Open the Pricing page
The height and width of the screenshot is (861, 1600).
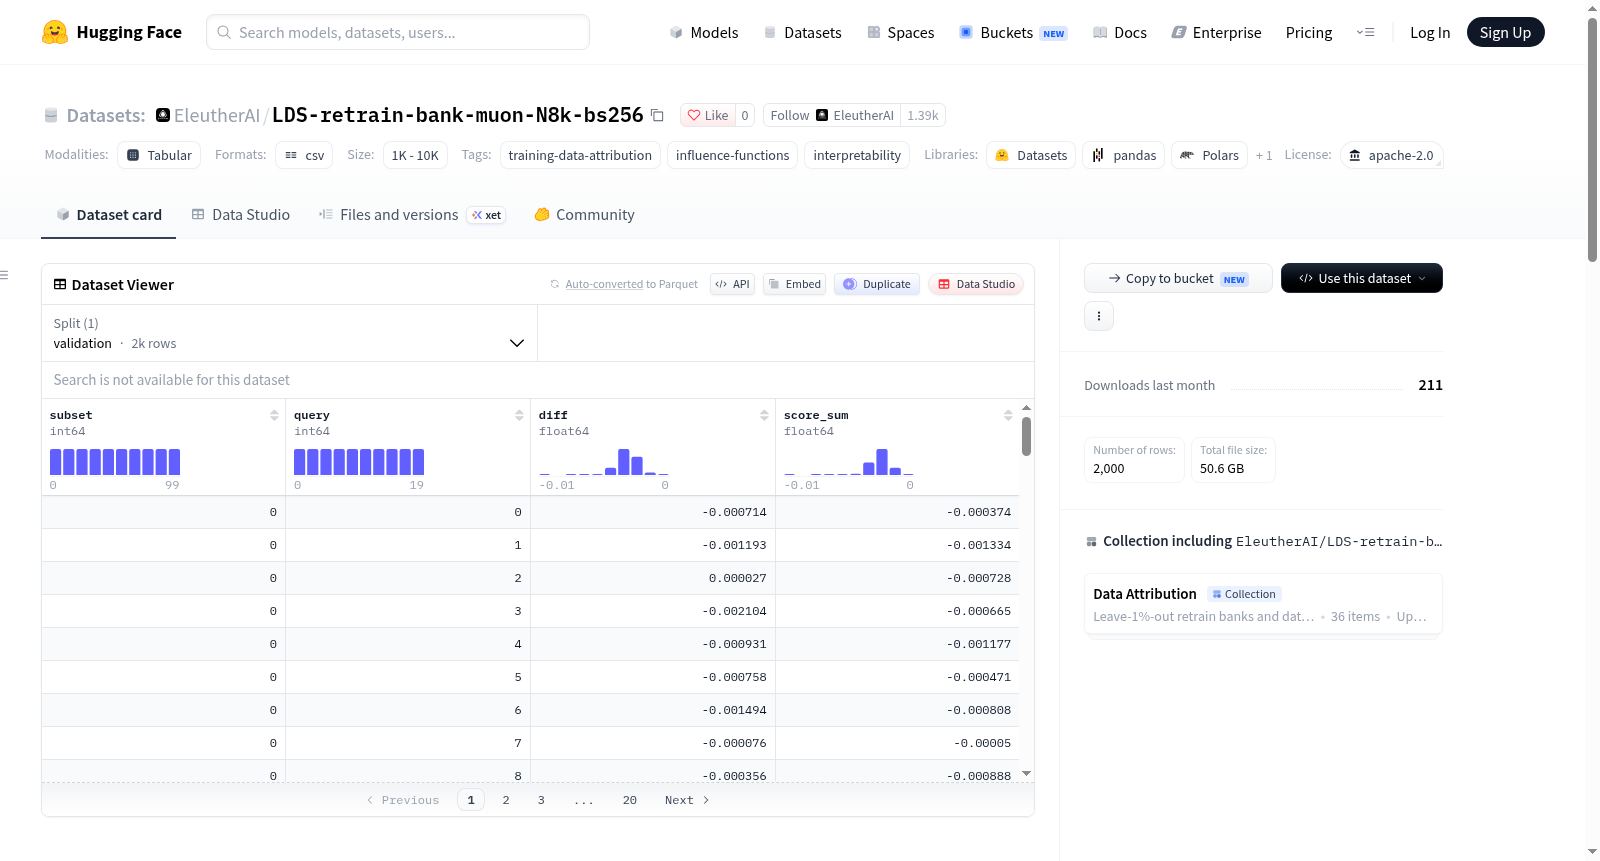click(x=1309, y=32)
